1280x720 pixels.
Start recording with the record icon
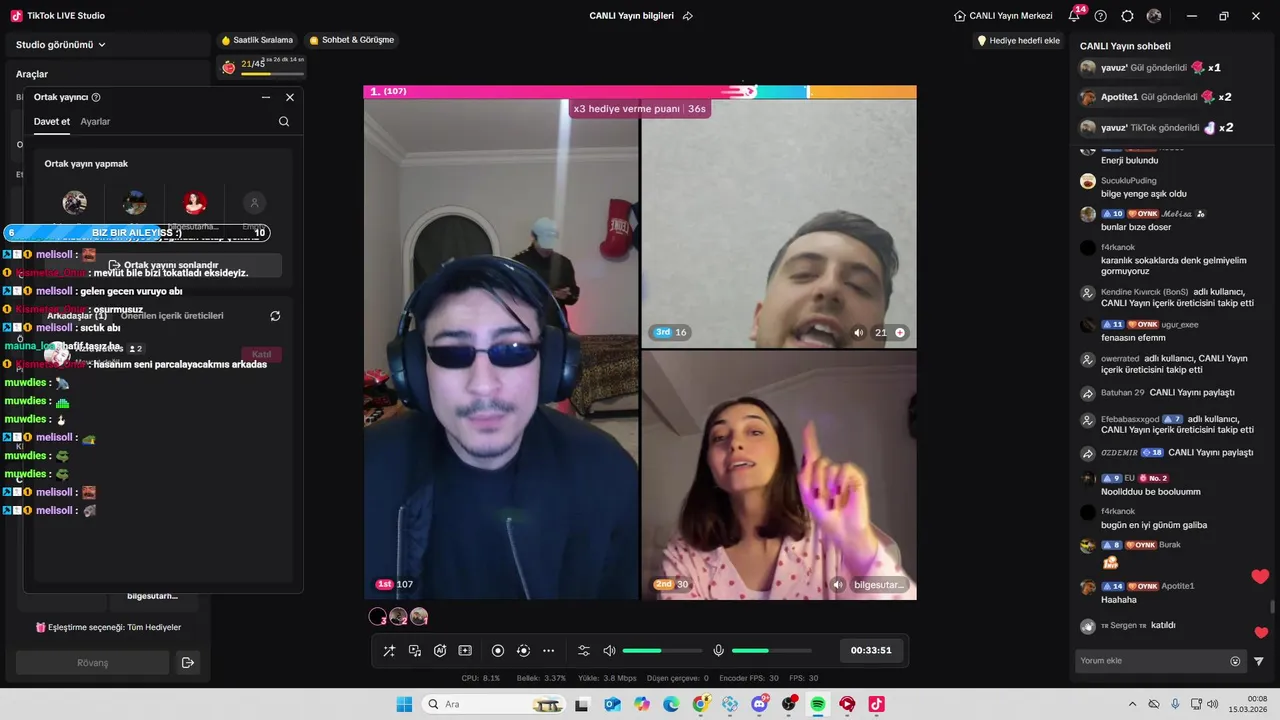click(x=498, y=650)
